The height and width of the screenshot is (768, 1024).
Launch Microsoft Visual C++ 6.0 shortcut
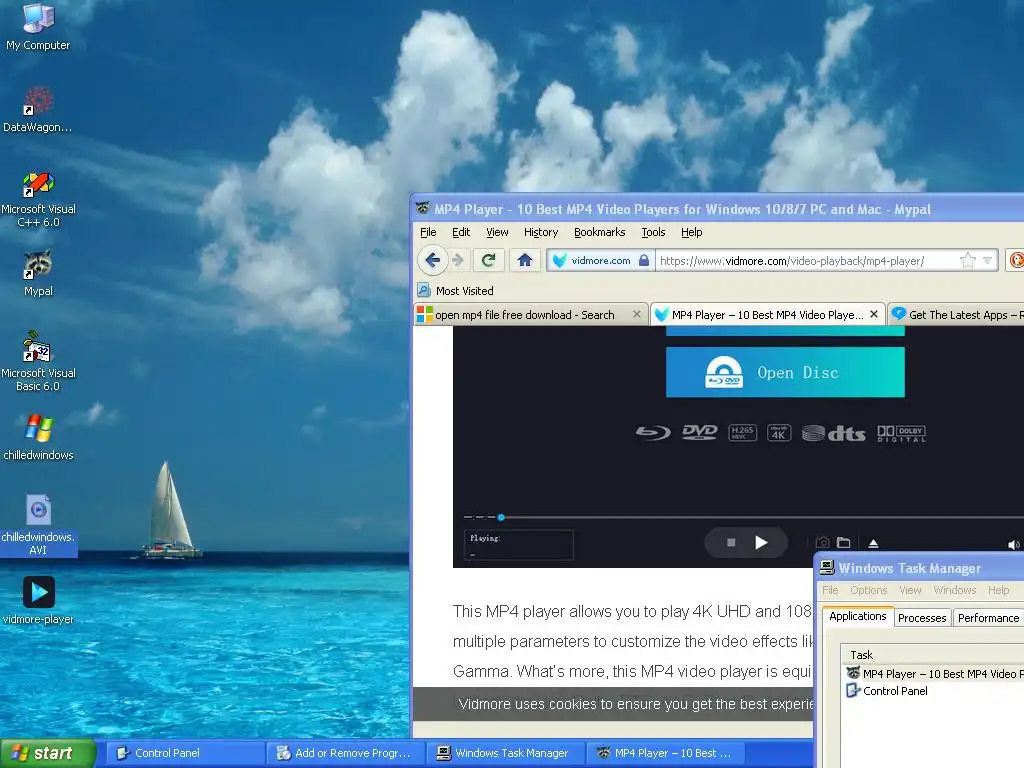tap(38, 199)
